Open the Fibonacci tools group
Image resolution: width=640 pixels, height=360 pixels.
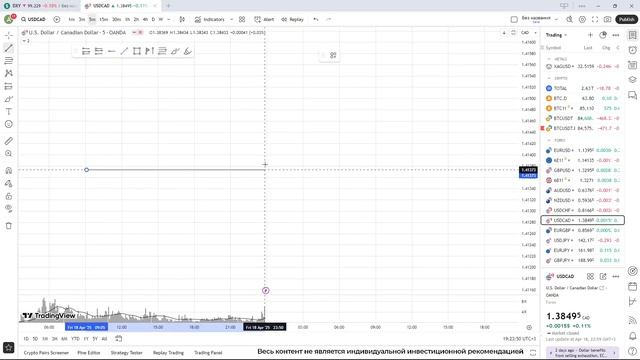pos(9,61)
